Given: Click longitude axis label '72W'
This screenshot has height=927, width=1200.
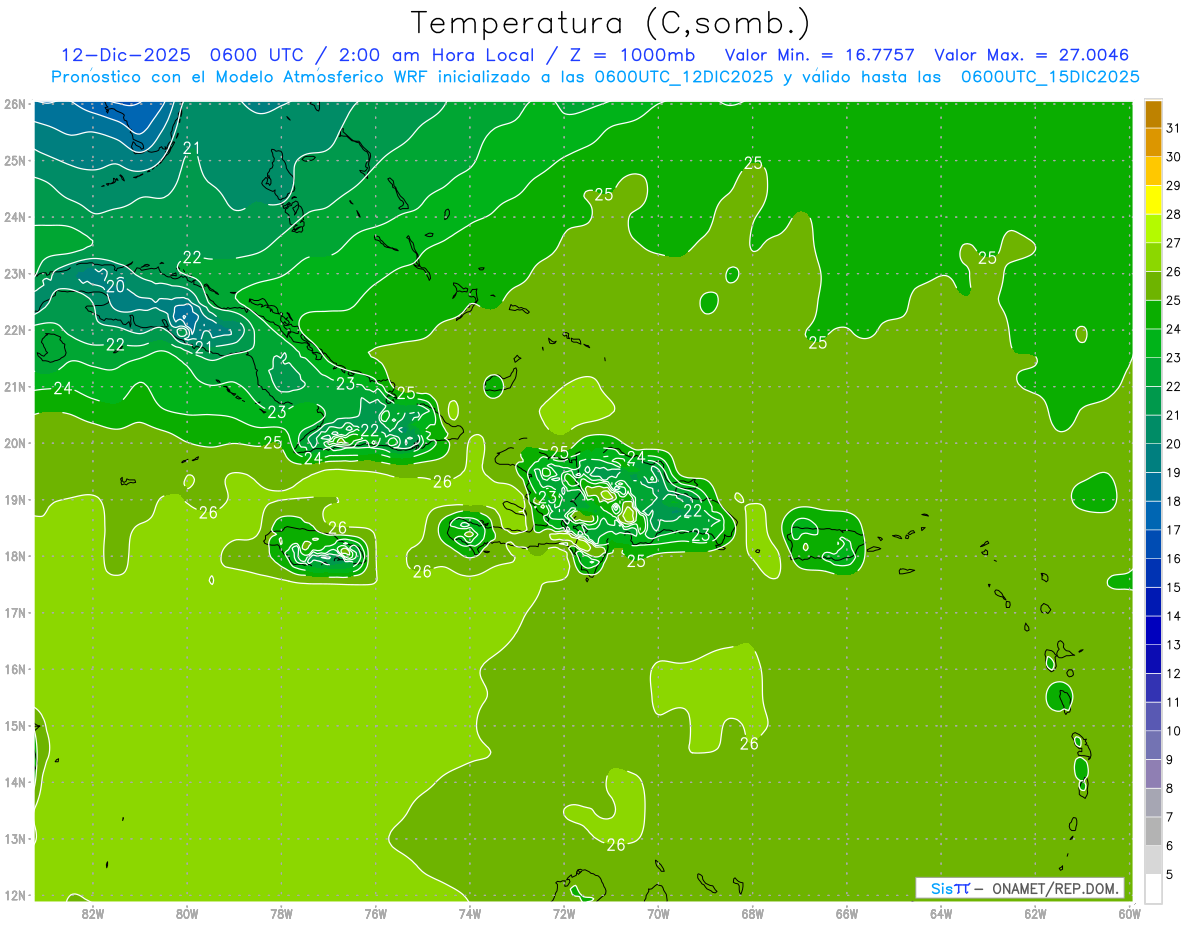Looking at the screenshot, I should pos(563,913).
